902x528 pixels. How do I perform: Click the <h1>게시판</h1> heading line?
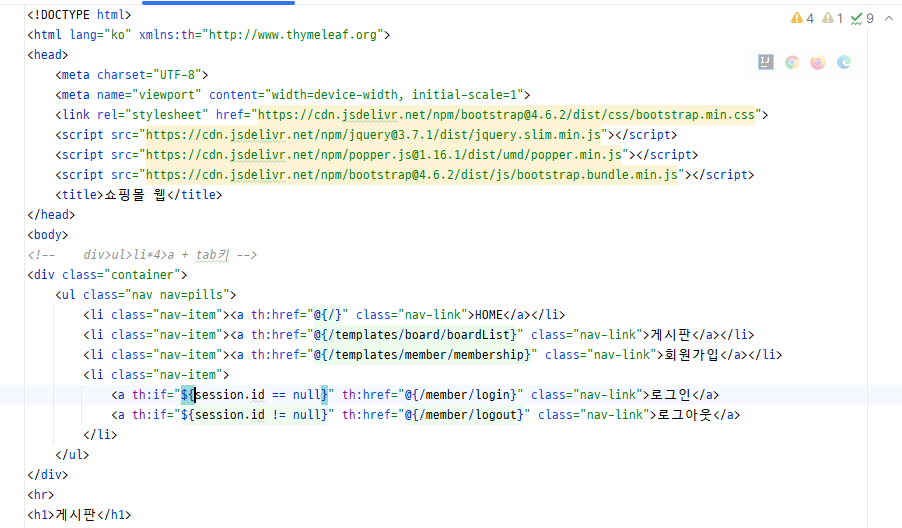(x=79, y=515)
